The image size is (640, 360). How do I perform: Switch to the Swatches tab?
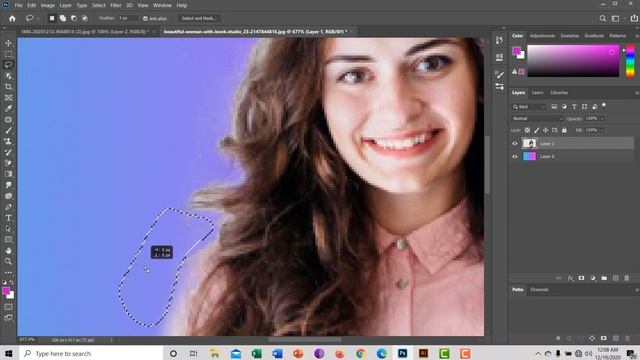point(569,36)
